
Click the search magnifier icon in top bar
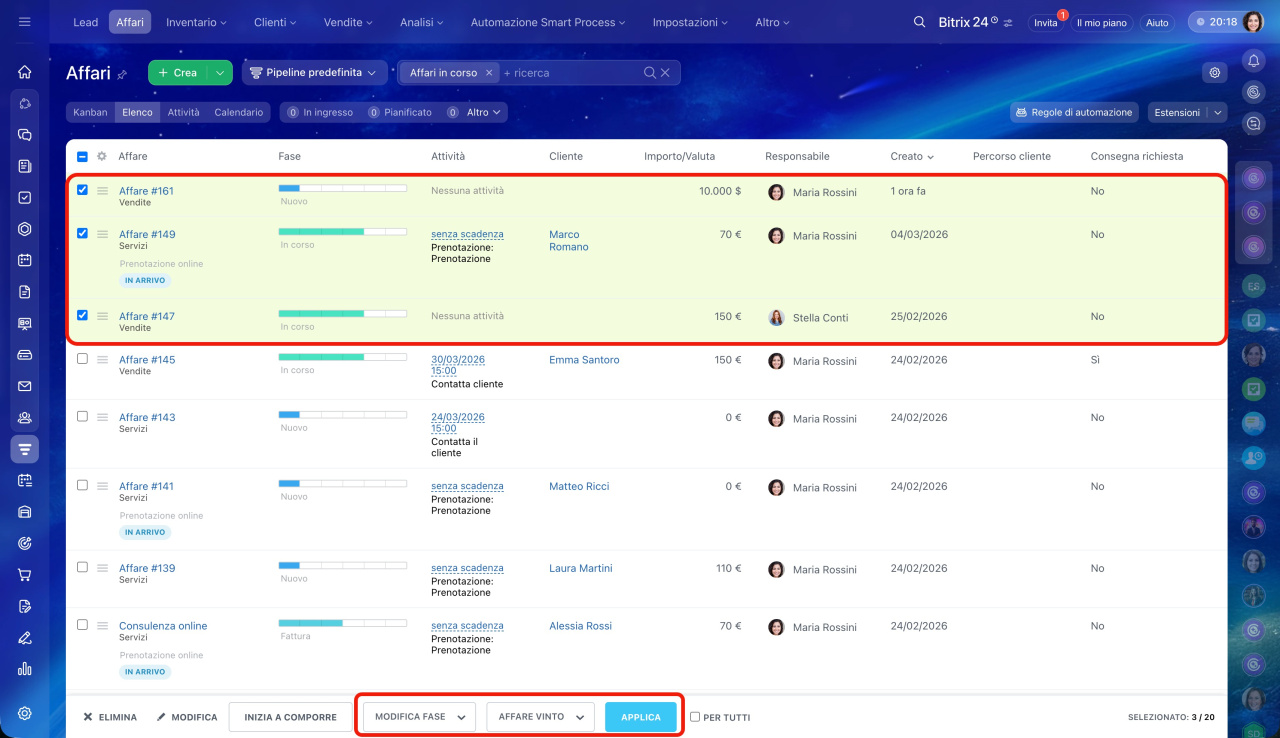[x=919, y=22]
